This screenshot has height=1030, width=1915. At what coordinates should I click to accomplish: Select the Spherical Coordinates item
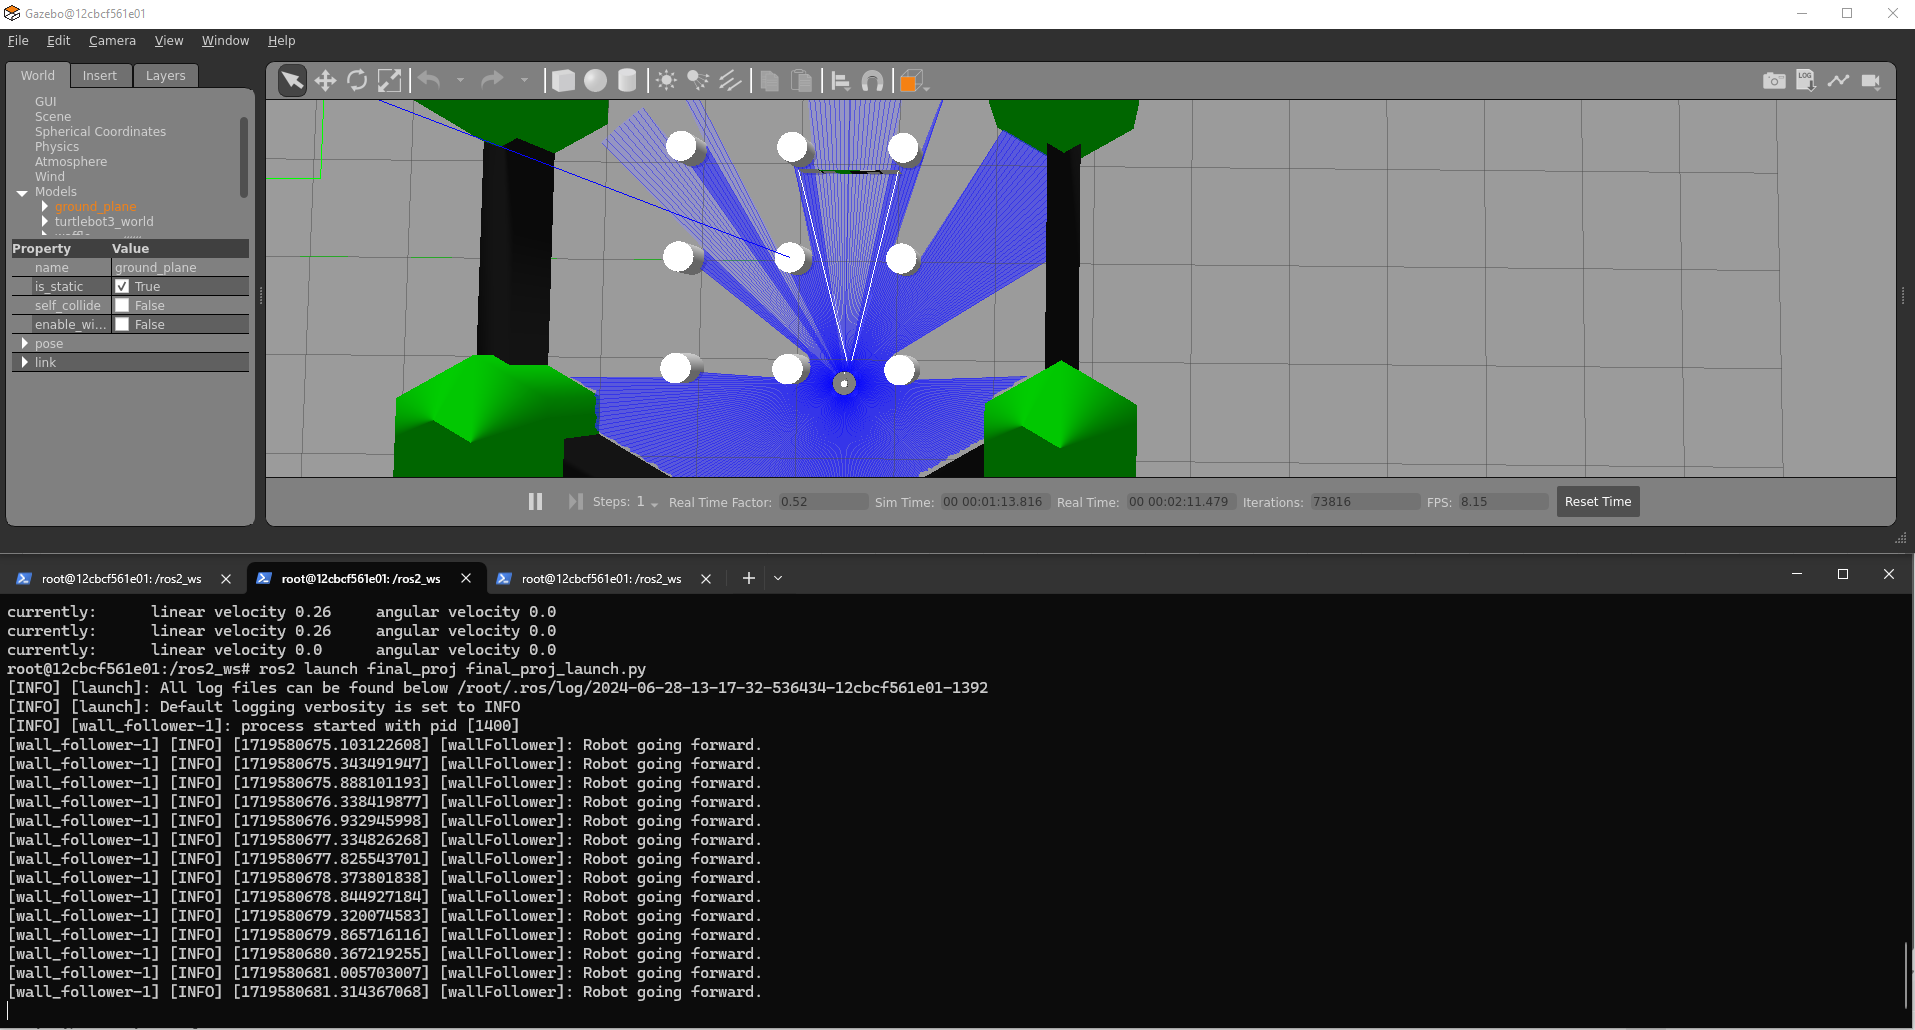point(100,132)
